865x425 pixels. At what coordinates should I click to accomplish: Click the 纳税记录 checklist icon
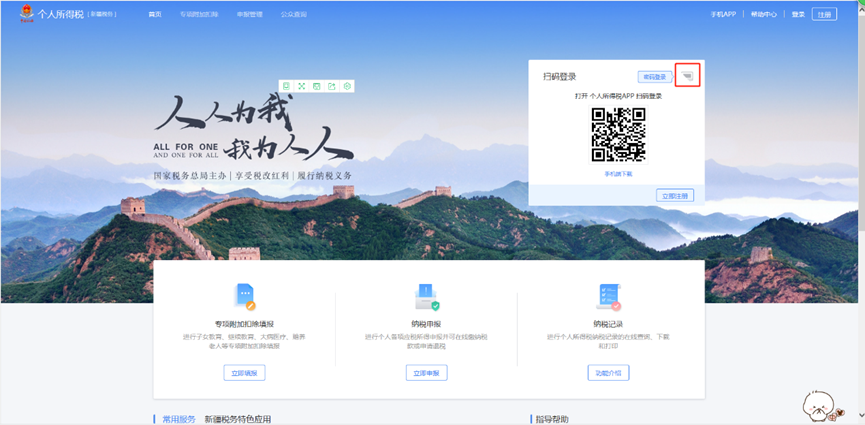coord(608,297)
